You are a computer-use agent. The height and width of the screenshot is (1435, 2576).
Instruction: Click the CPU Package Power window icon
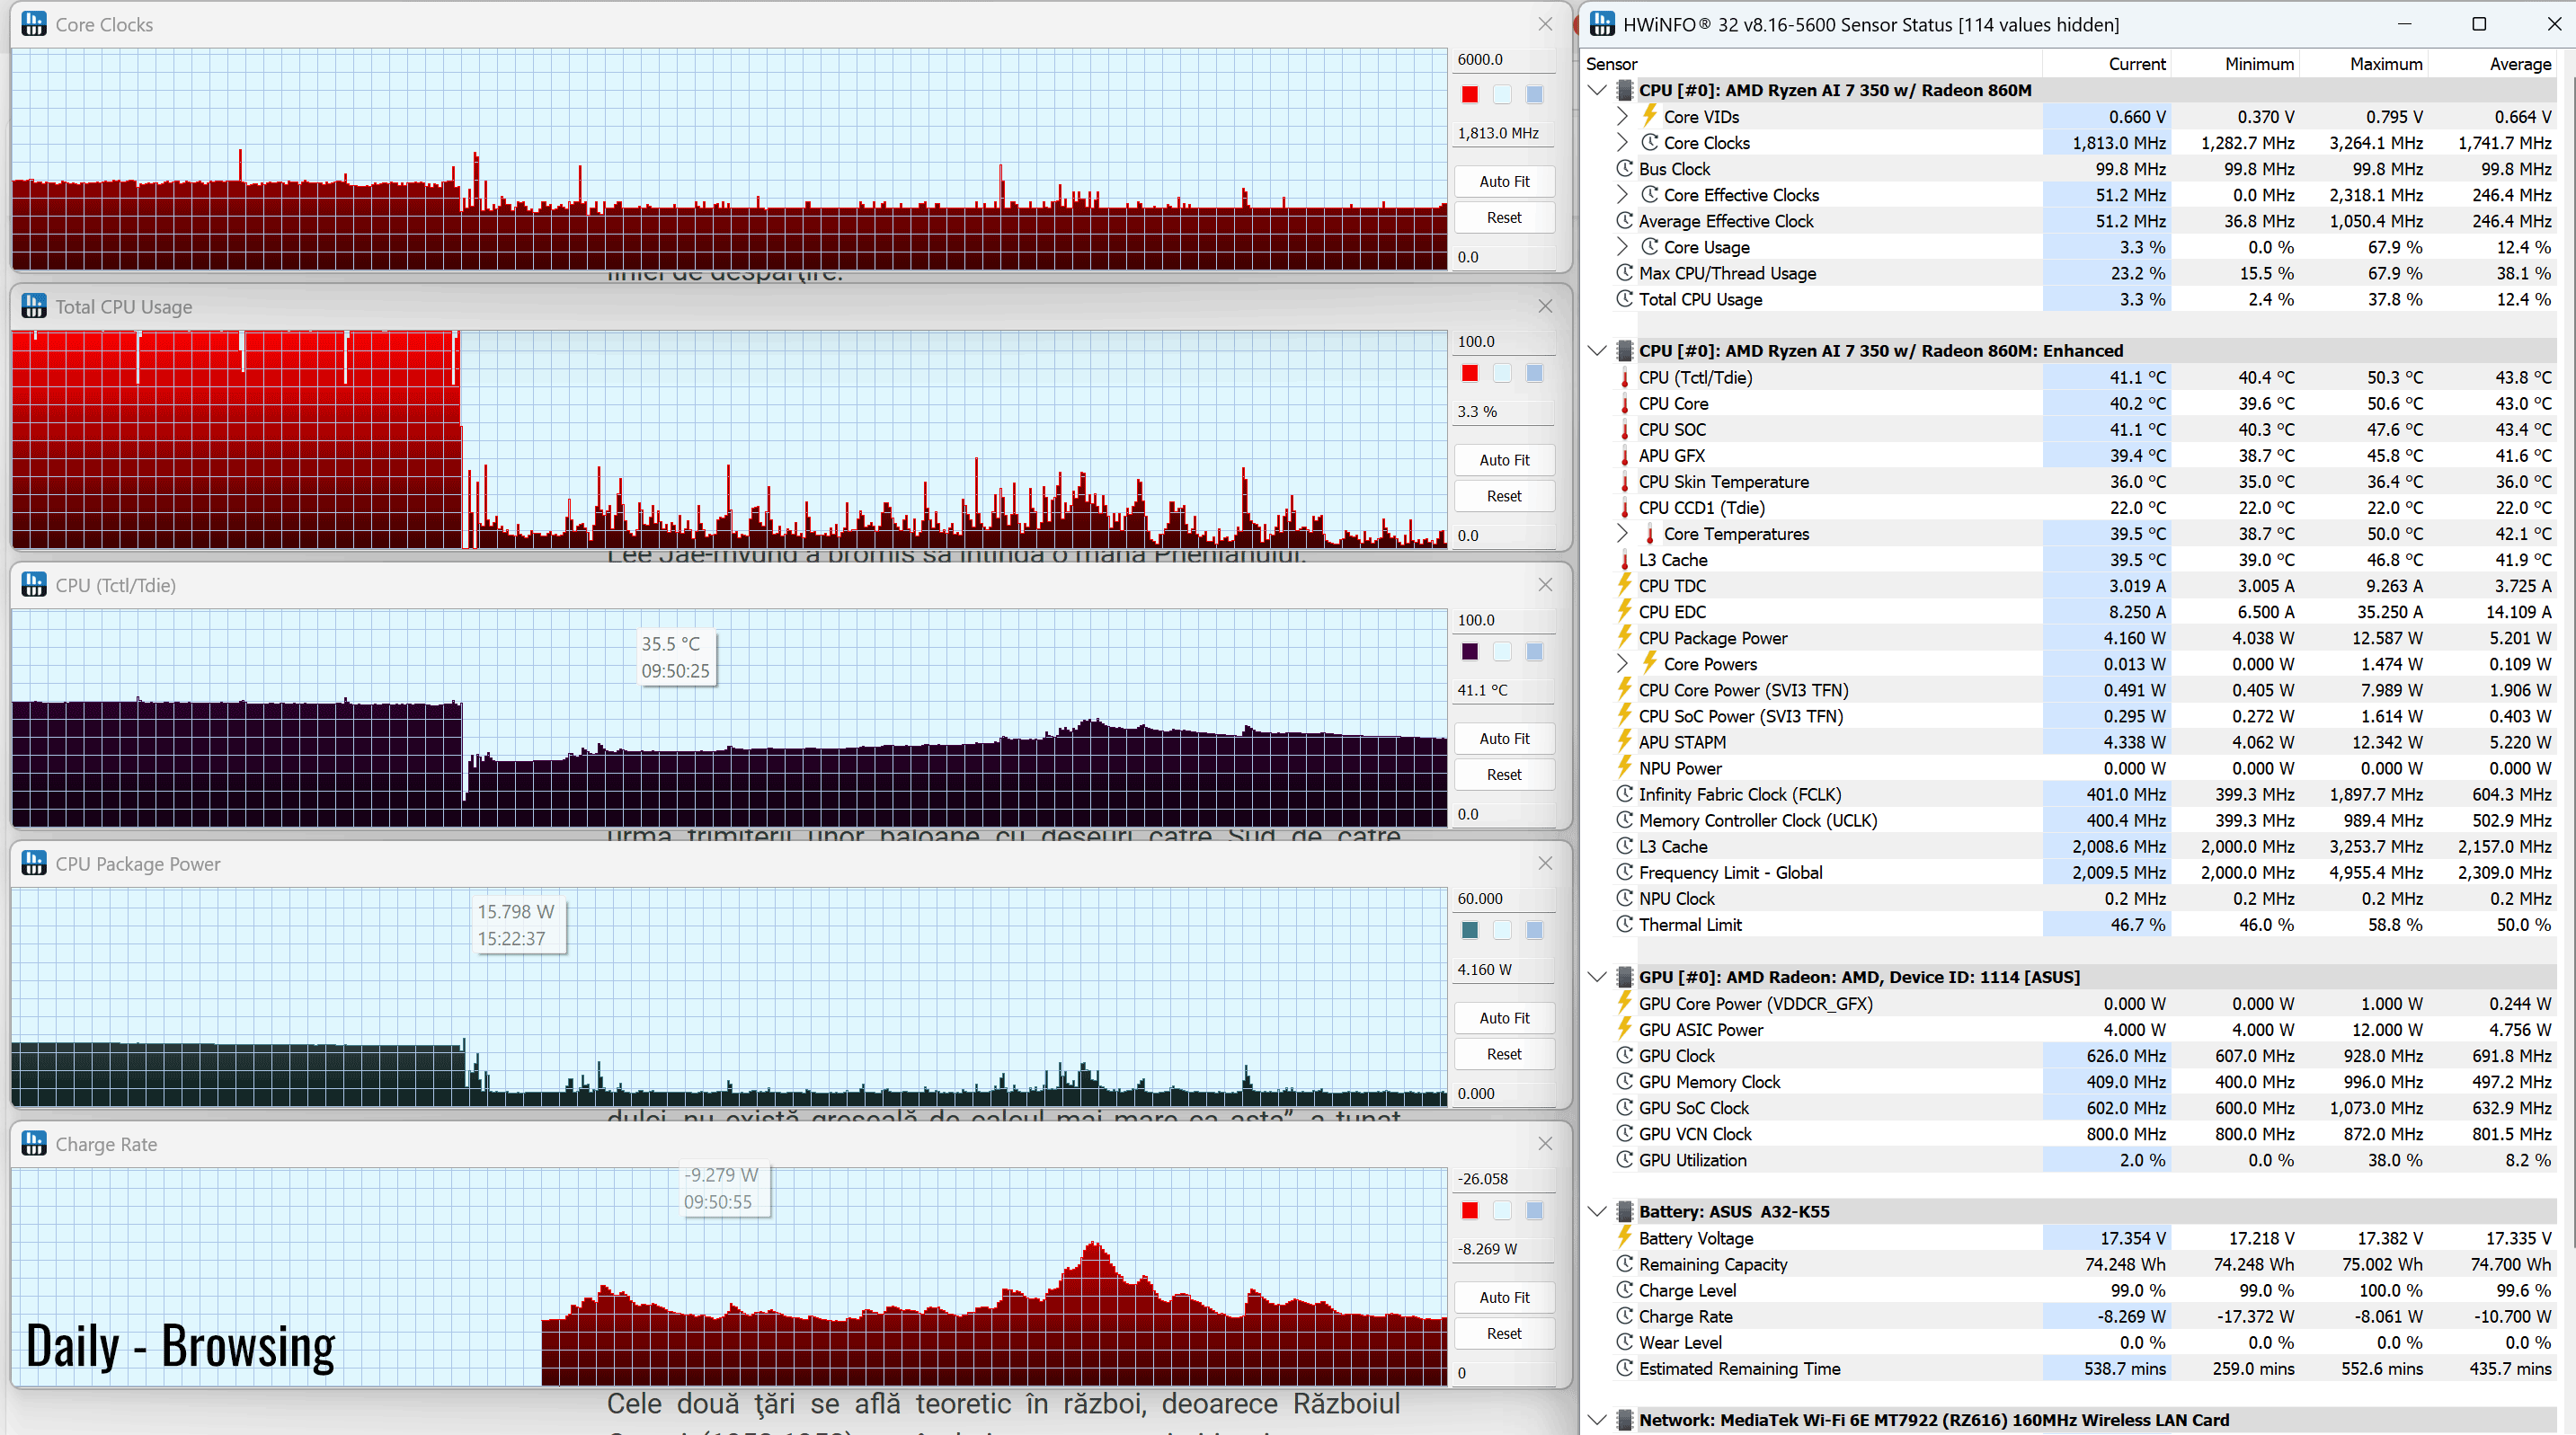click(34, 863)
